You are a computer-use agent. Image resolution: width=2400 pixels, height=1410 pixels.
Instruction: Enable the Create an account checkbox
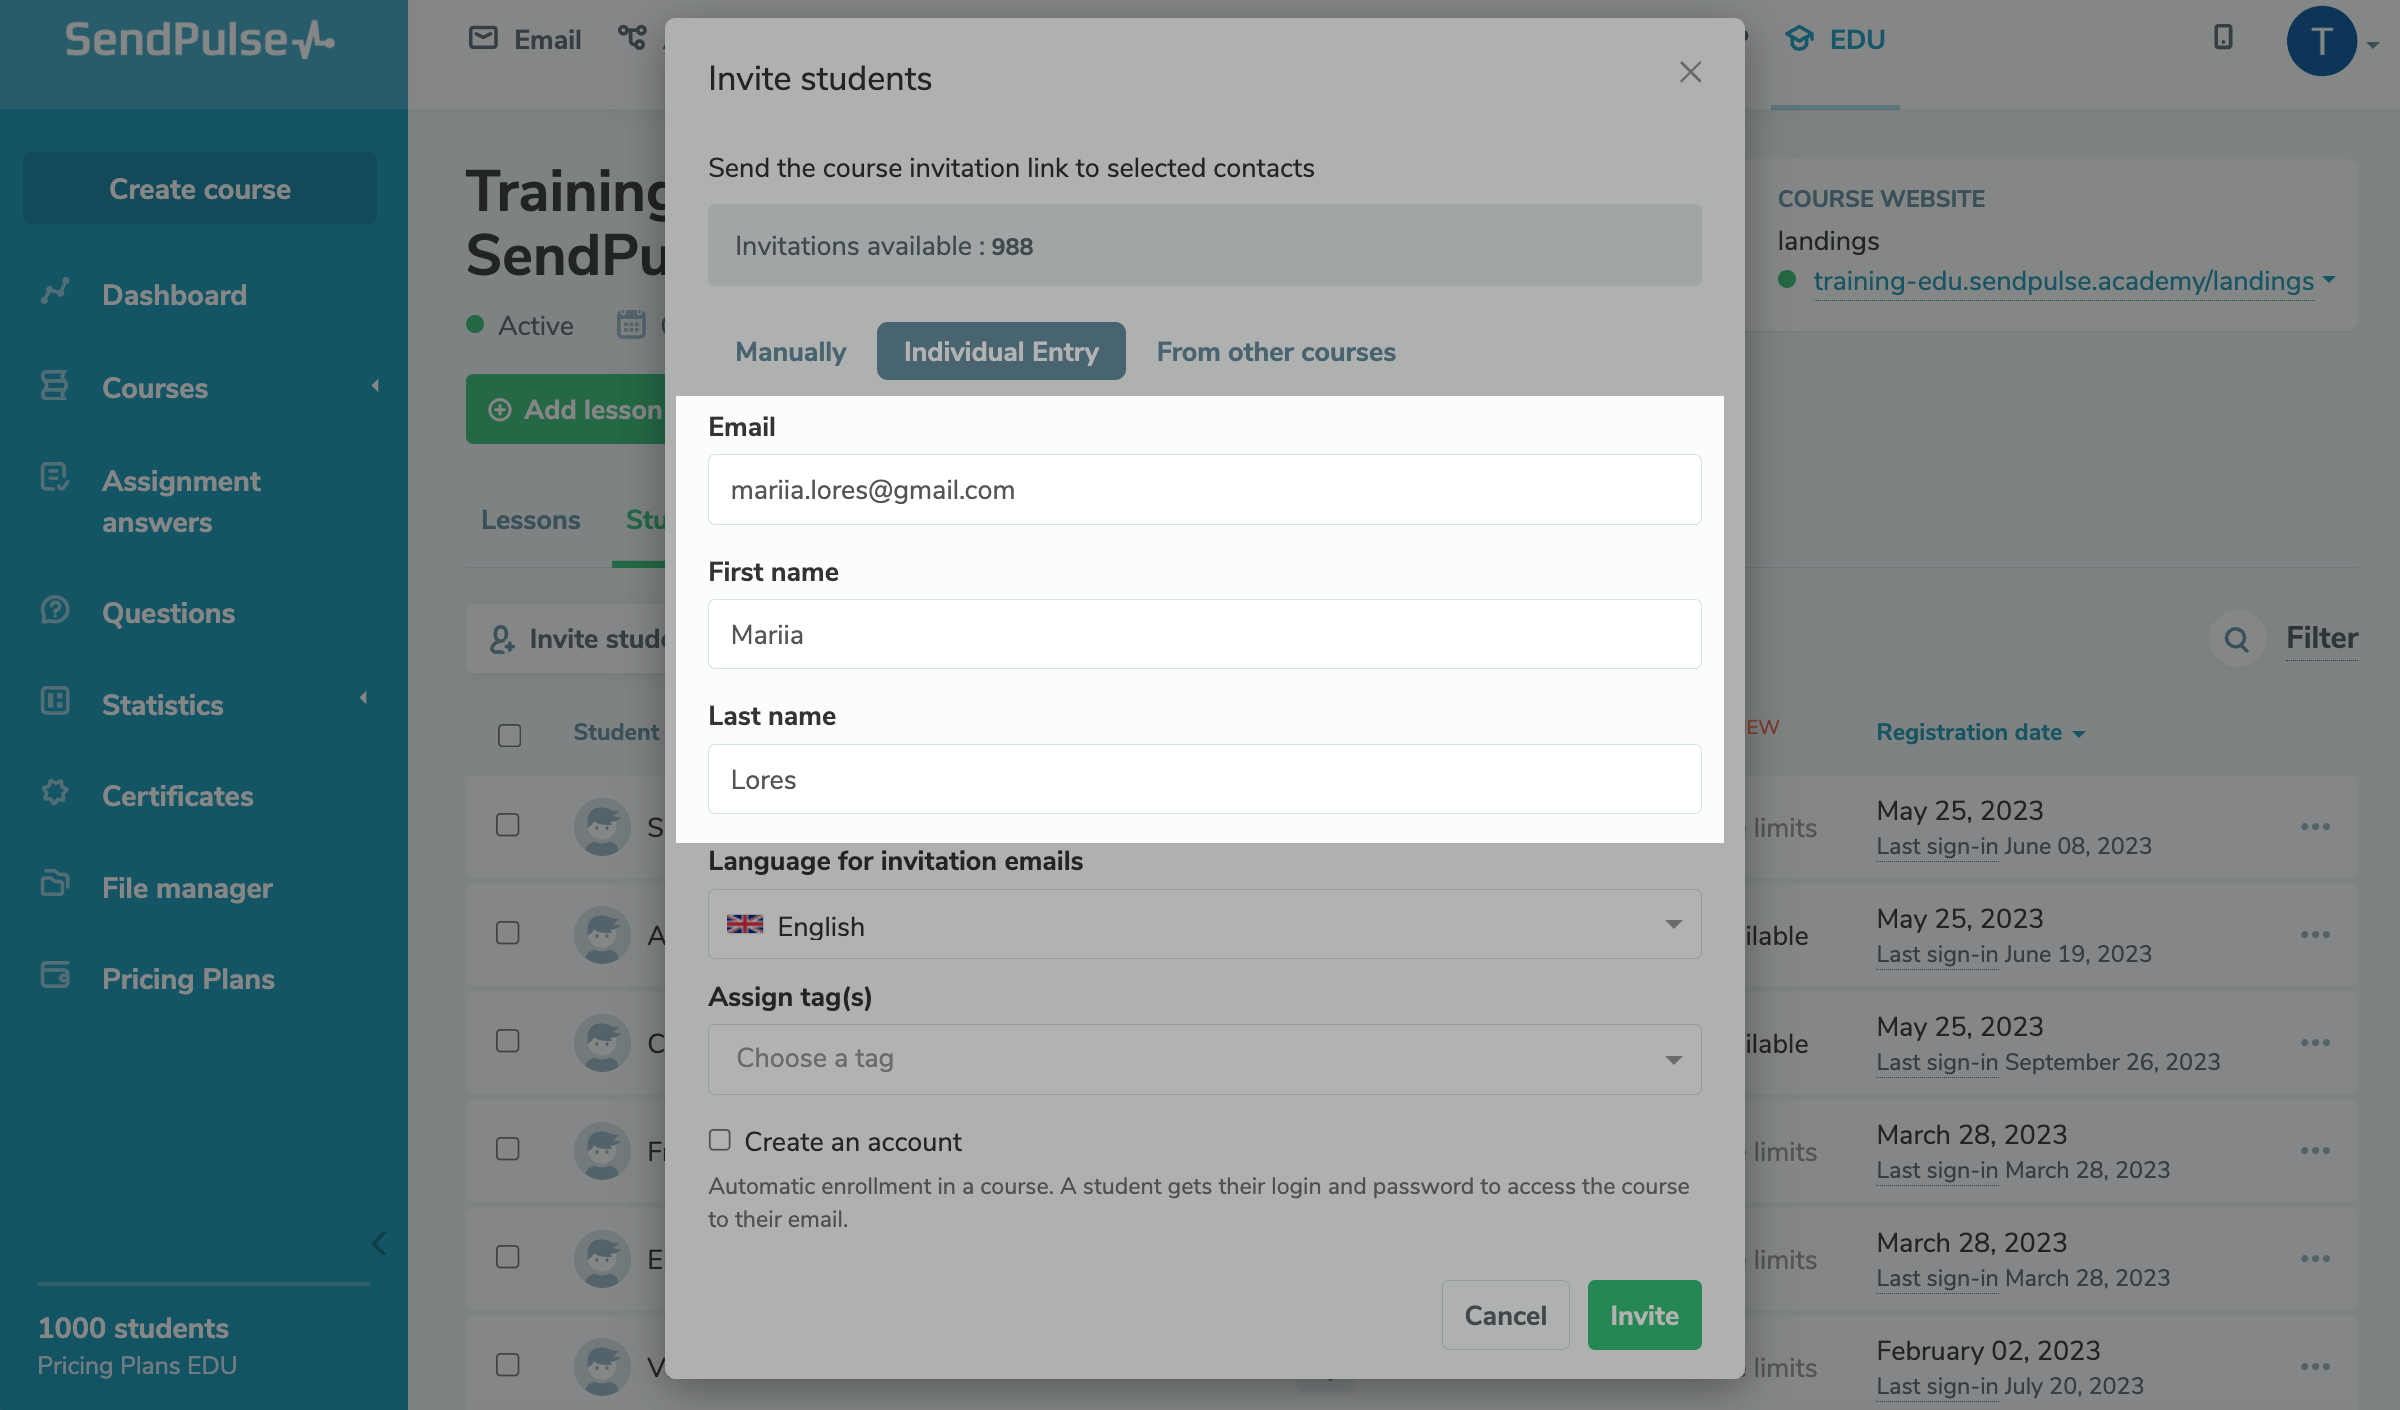(720, 1140)
